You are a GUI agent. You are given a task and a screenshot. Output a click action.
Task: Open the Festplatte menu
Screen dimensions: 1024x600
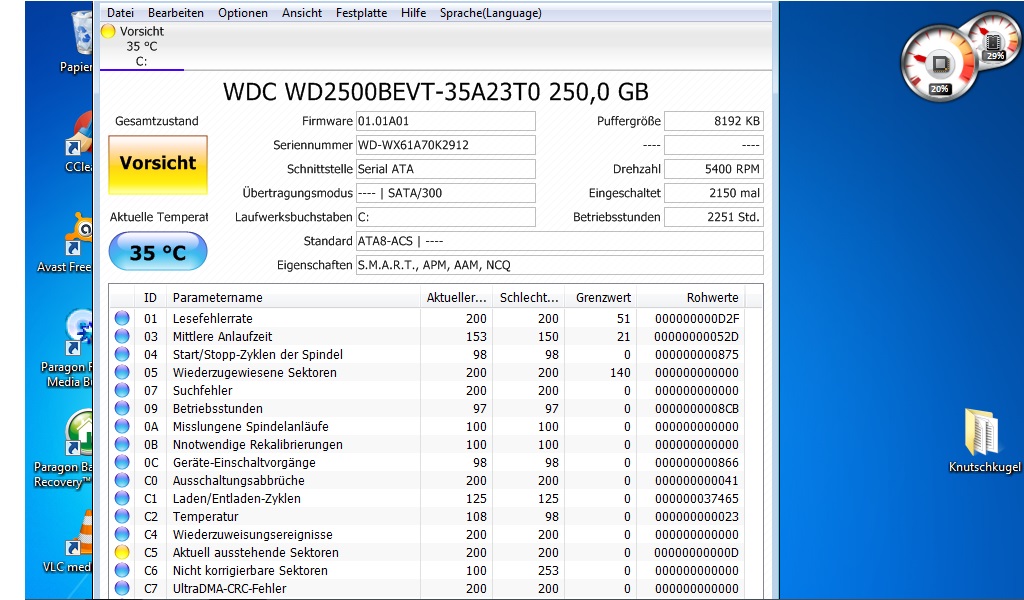coord(361,12)
